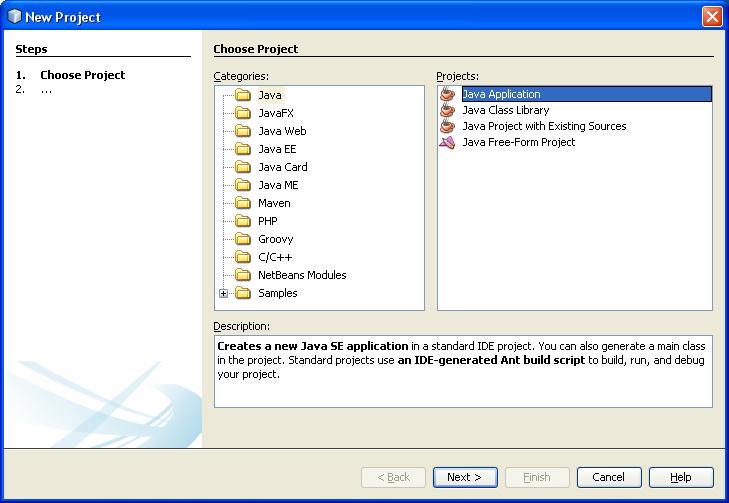
Task: Click the JavaFX category folder icon
Action: (242, 113)
